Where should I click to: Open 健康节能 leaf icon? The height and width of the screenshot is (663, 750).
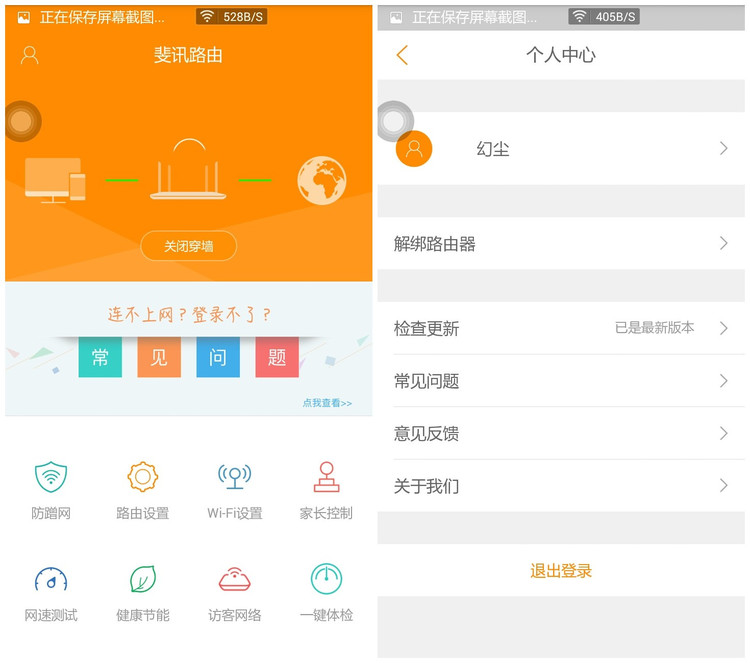[143, 579]
